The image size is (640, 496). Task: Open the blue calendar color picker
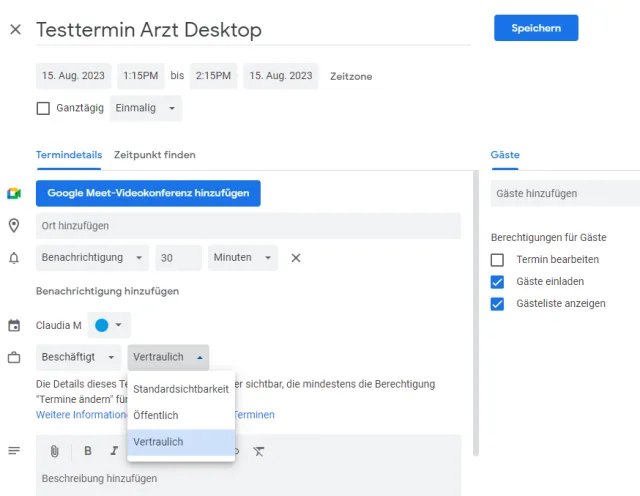[x=109, y=325]
